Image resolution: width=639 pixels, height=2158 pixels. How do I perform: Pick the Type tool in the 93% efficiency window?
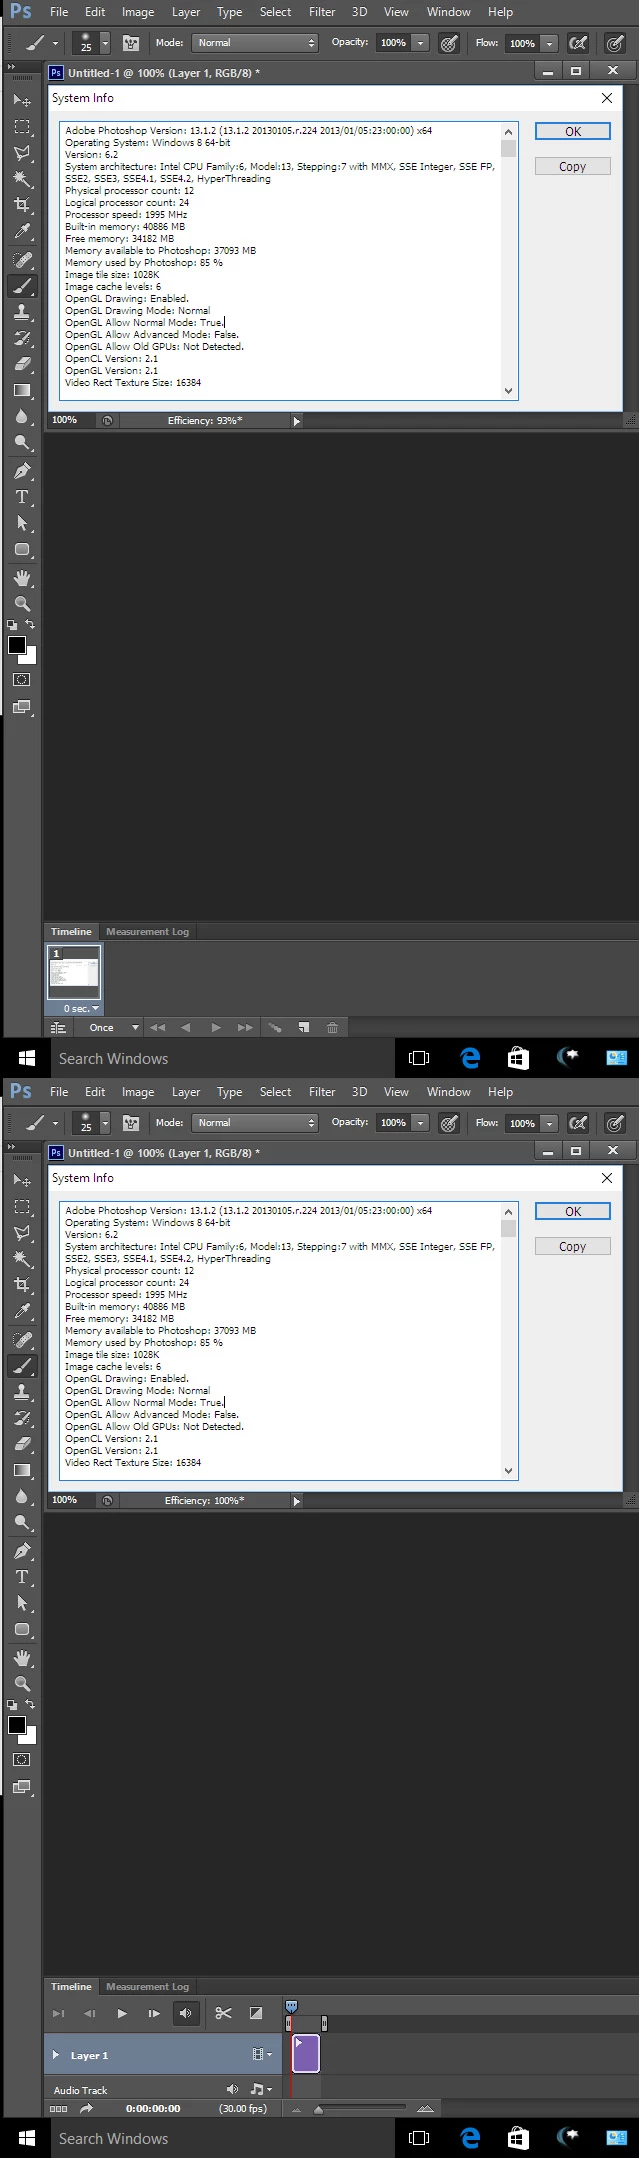point(21,497)
